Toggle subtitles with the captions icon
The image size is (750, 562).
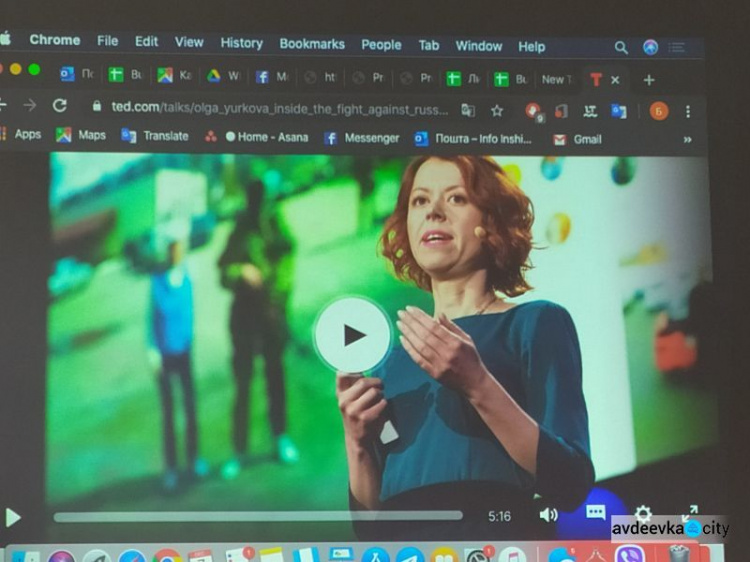pos(596,512)
